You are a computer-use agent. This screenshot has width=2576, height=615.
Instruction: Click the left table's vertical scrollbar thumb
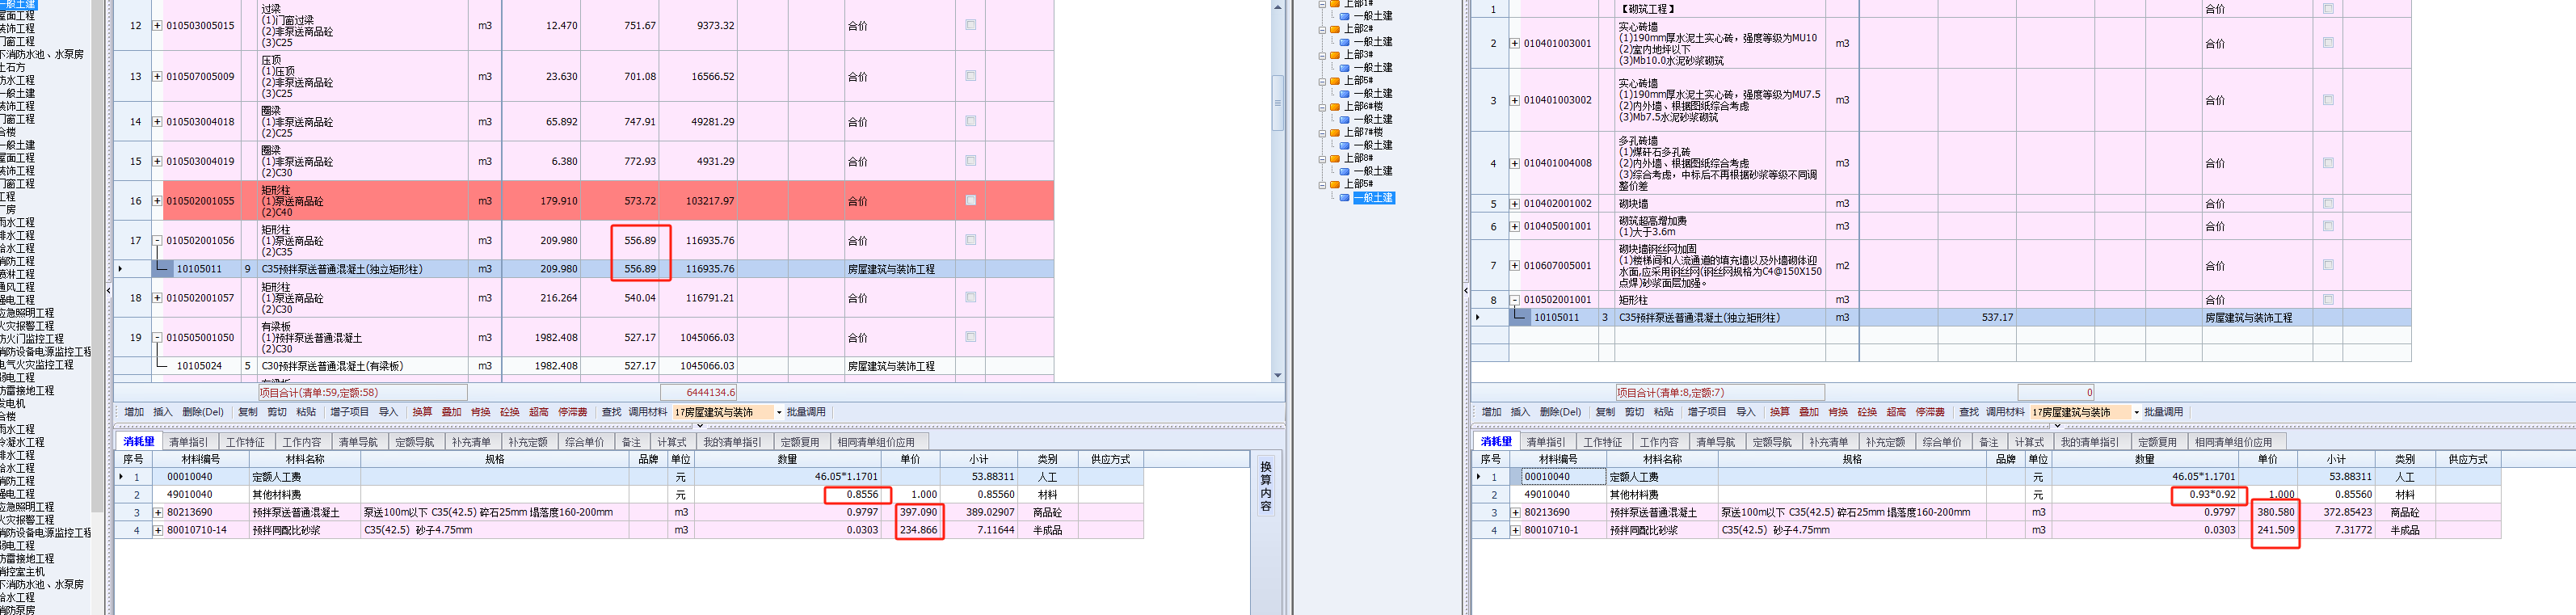(x=1277, y=102)
